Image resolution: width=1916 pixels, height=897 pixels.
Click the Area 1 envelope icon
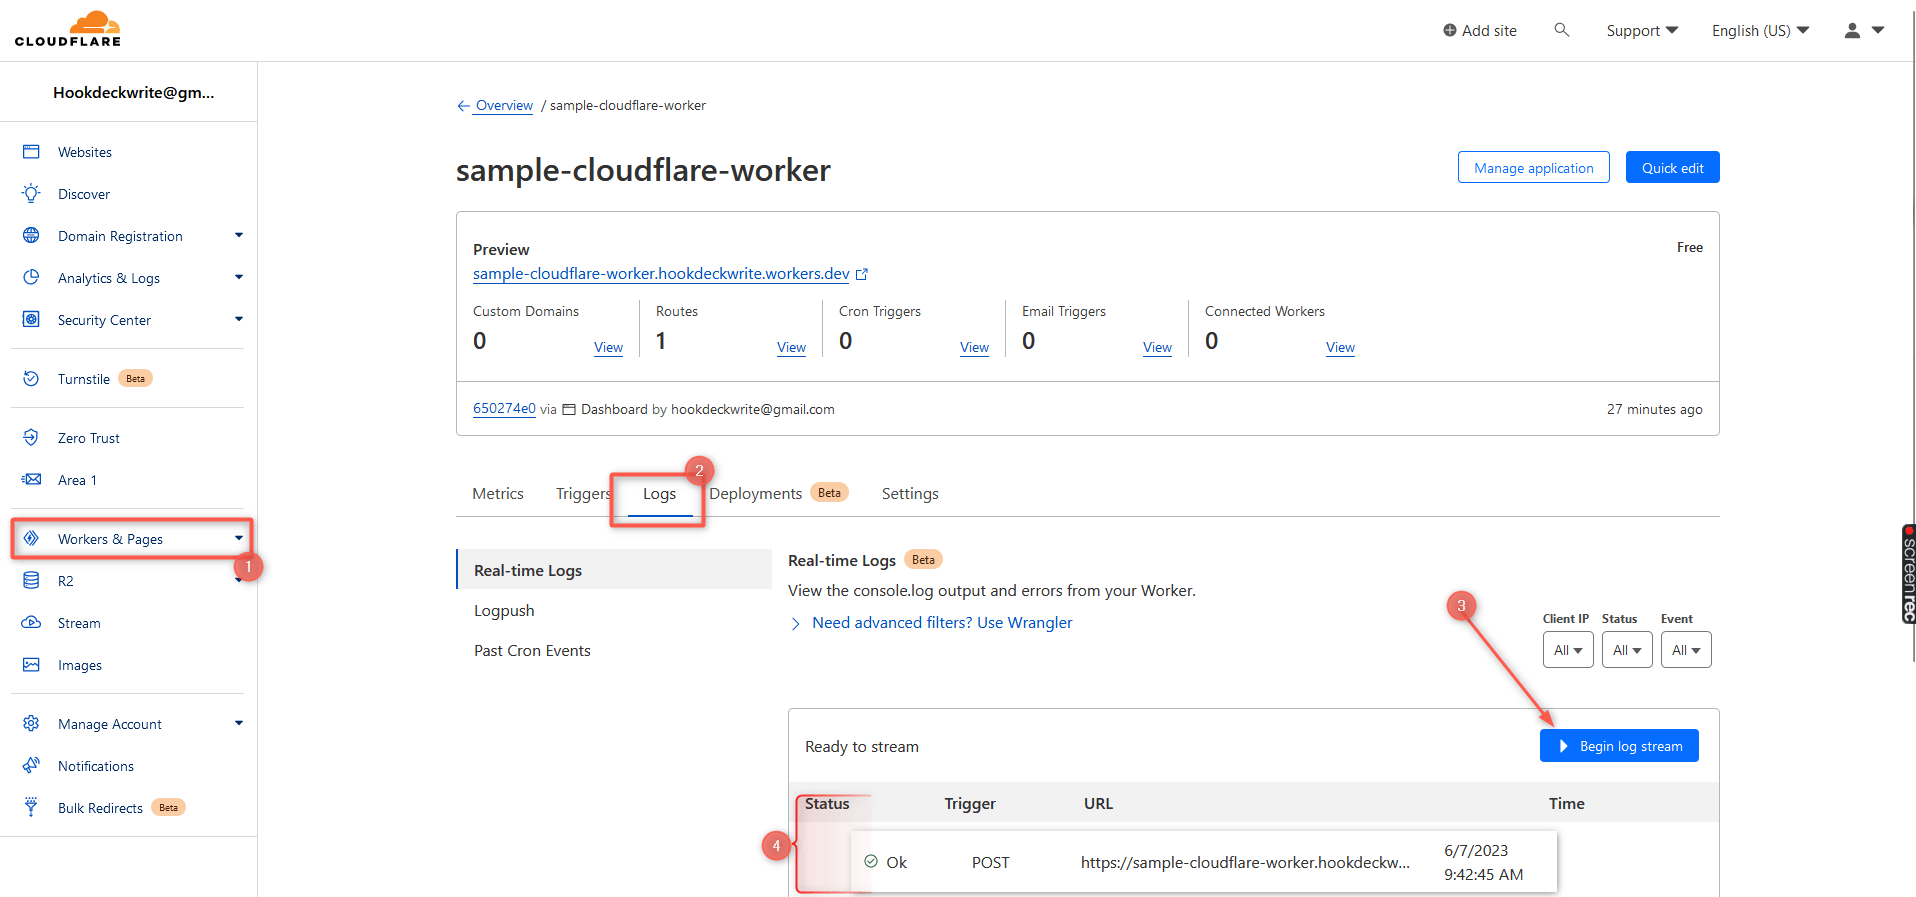click(31, 480)
